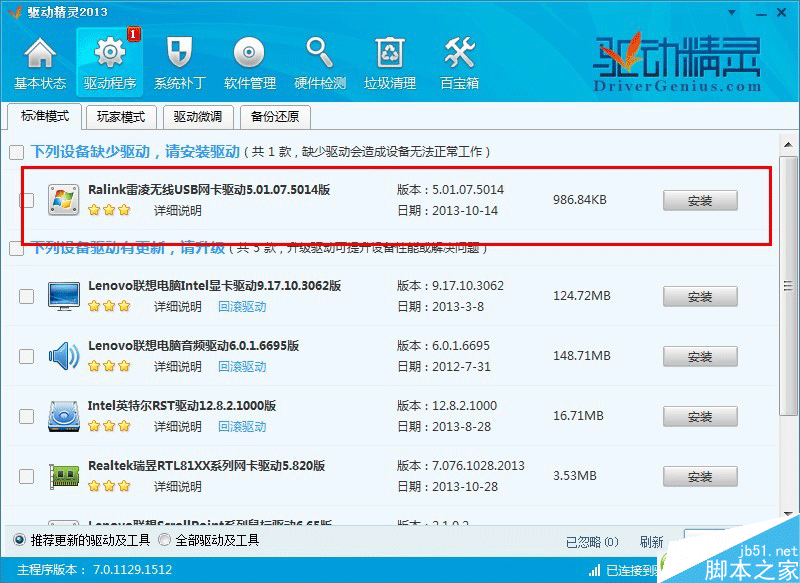Screen dimensions: 800x583
Task: Switch to the 驱动微调 tab
Action: point(197,117)
